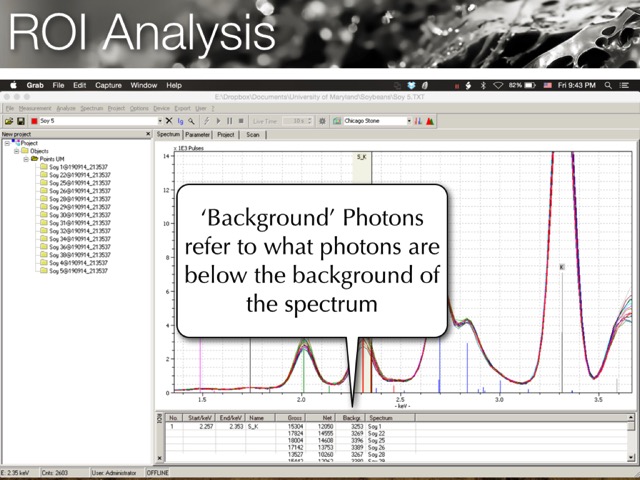
Task: Collapse the Objects tree node
Action: click(16, 150)
